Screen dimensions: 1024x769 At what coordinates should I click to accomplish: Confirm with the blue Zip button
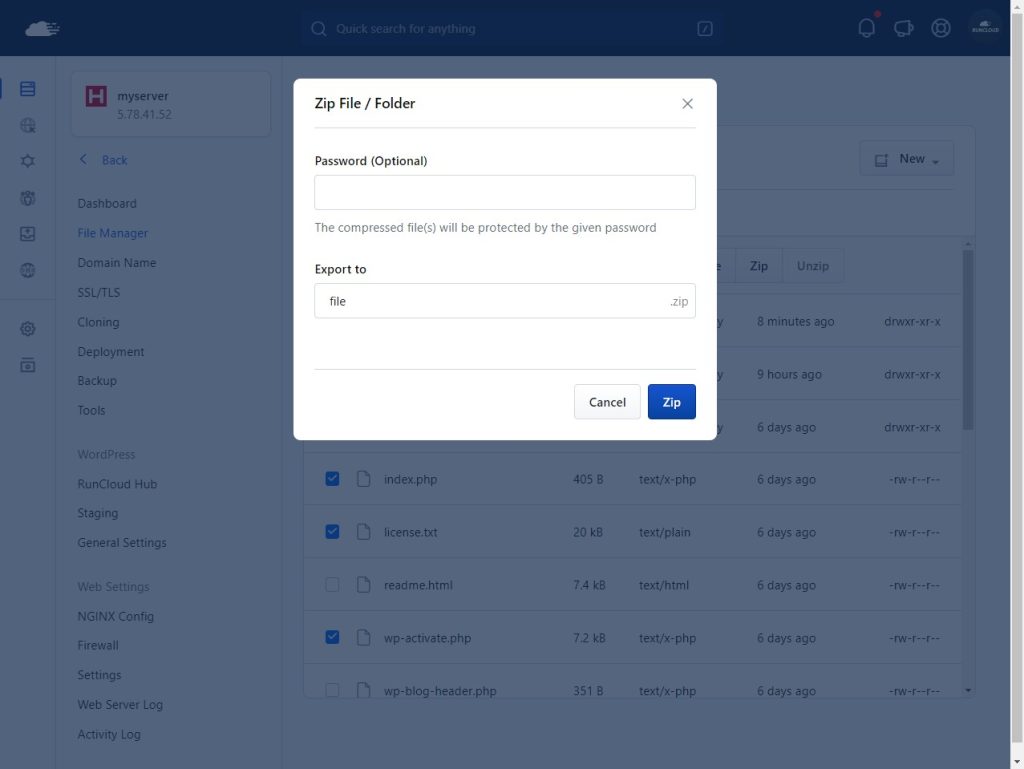(671, 401)
